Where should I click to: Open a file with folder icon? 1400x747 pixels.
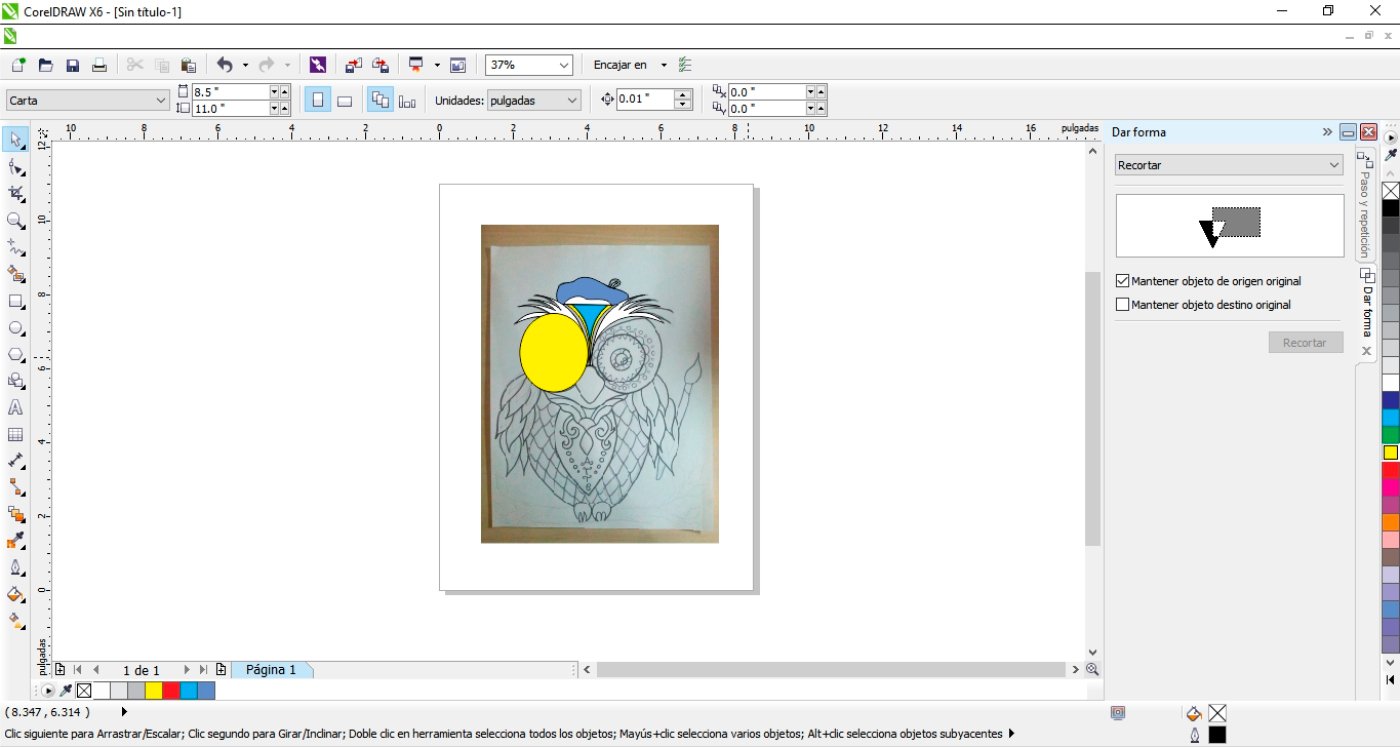pyautogui.click(x=45, y=65)
